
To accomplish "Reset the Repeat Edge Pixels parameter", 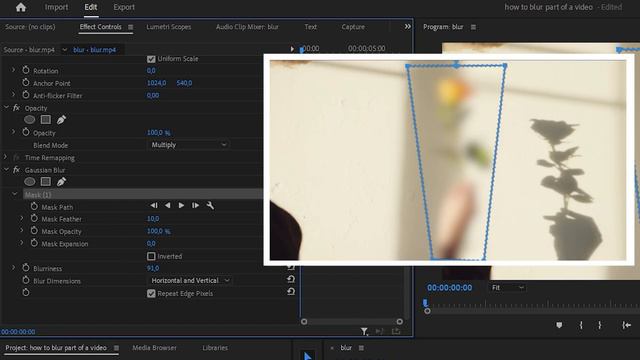I will pos(291,291).
